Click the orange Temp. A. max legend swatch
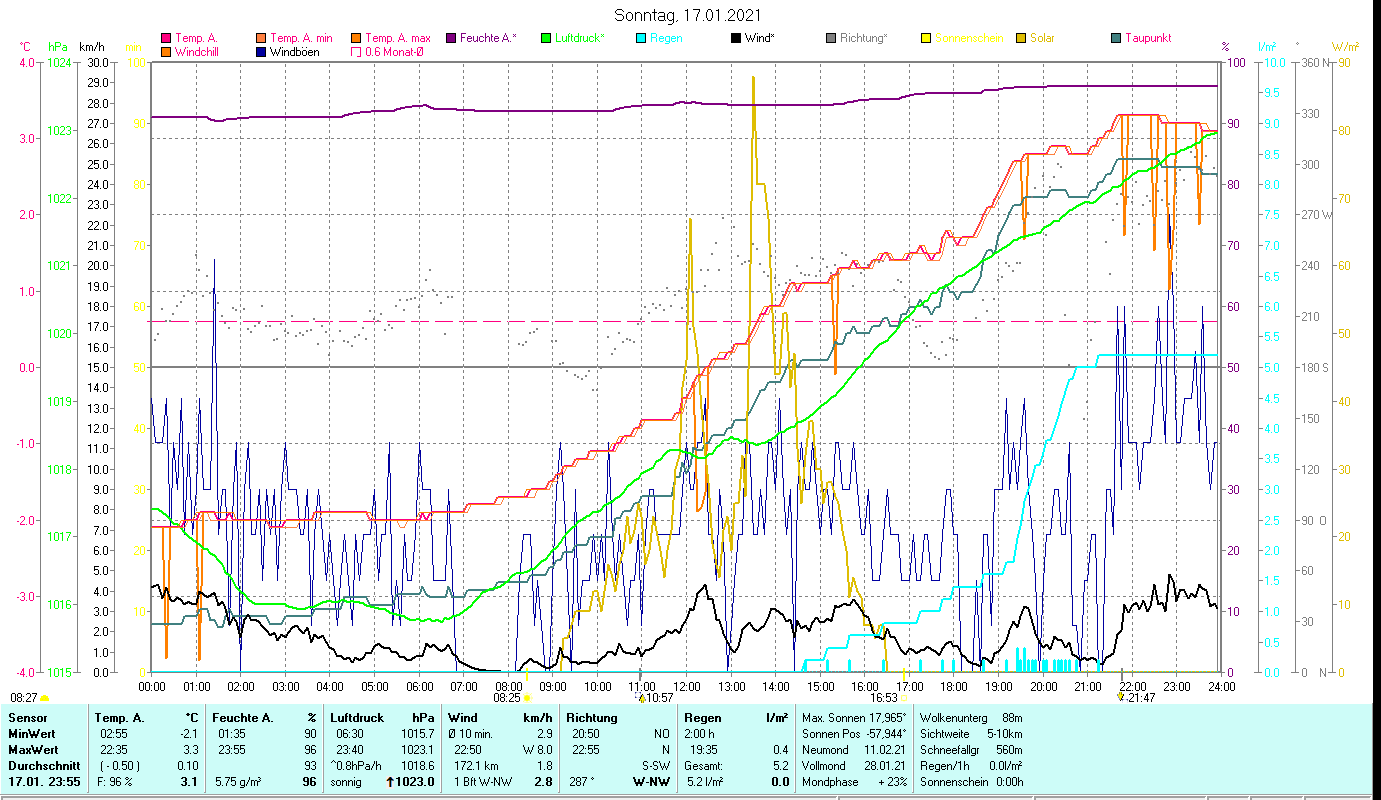This screenshot has width=1381, height=800. (x=356, y=38)
